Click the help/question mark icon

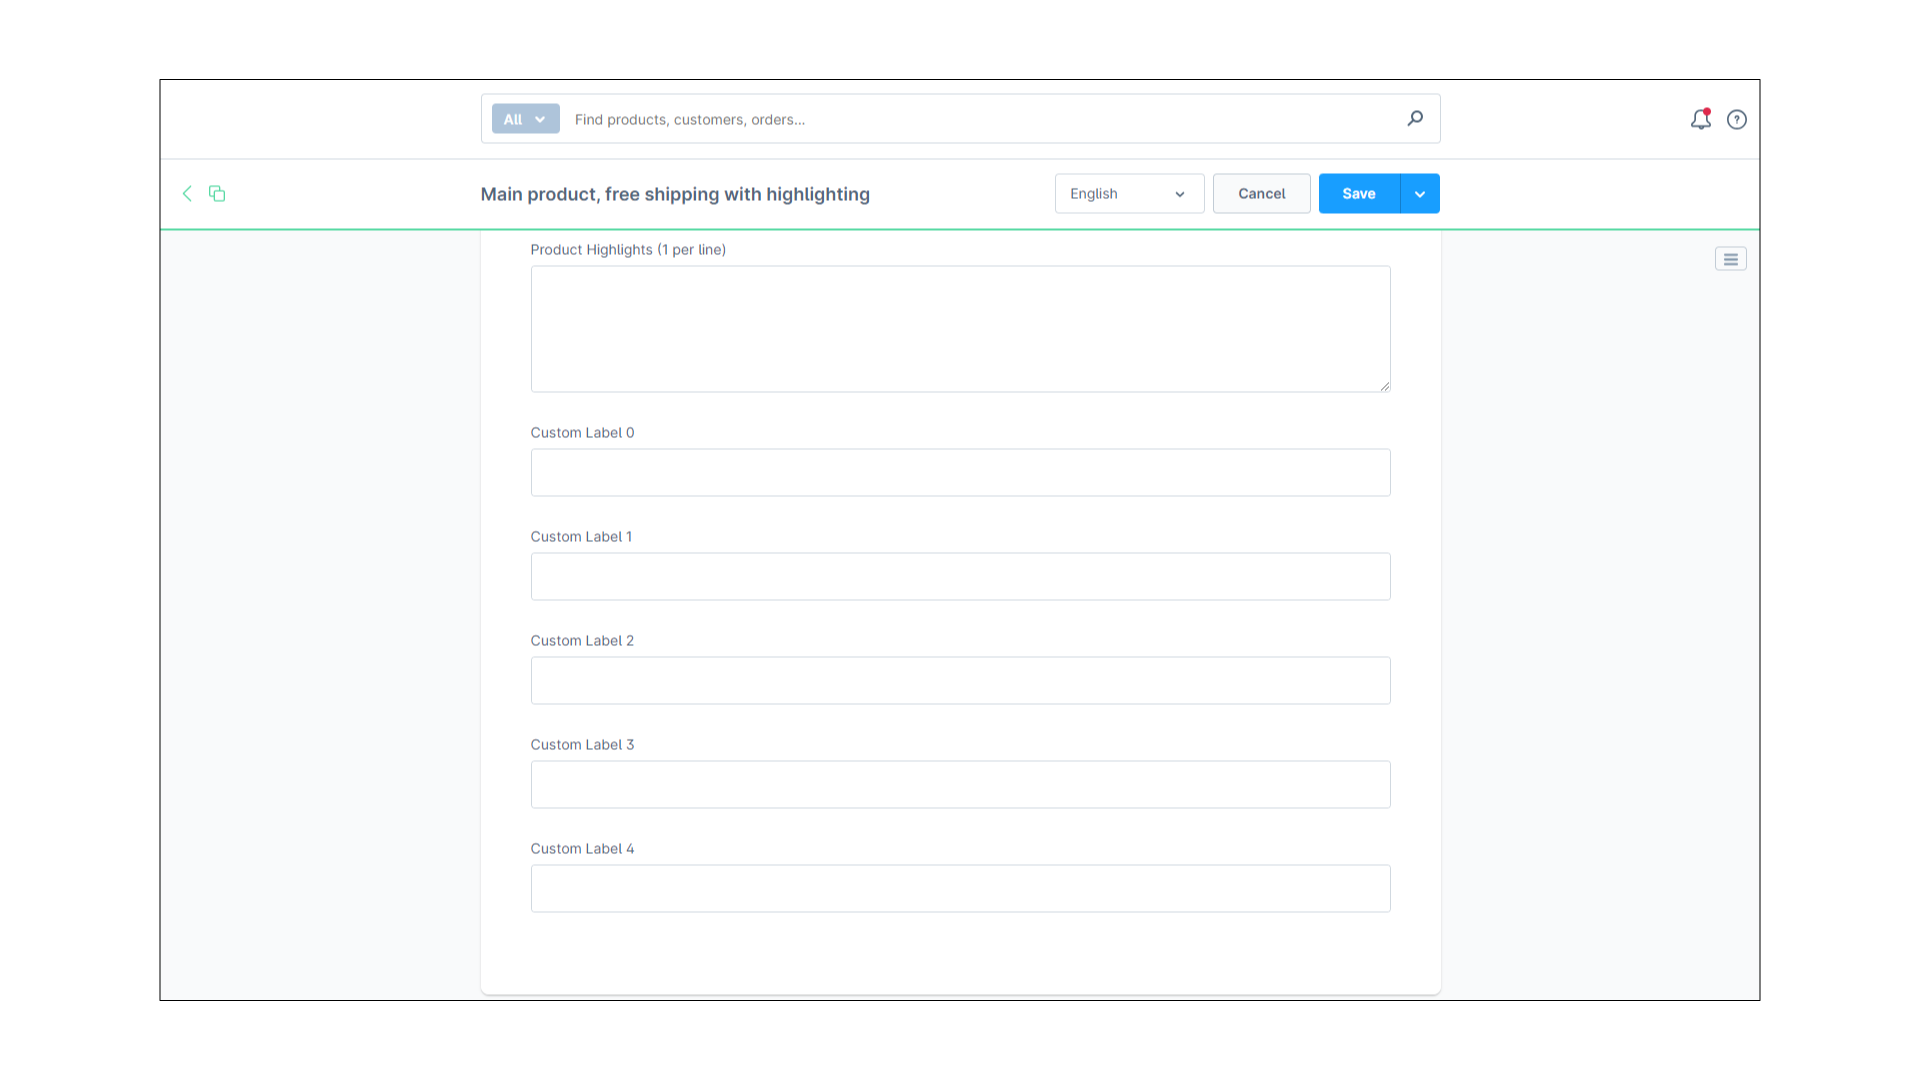1737,119
